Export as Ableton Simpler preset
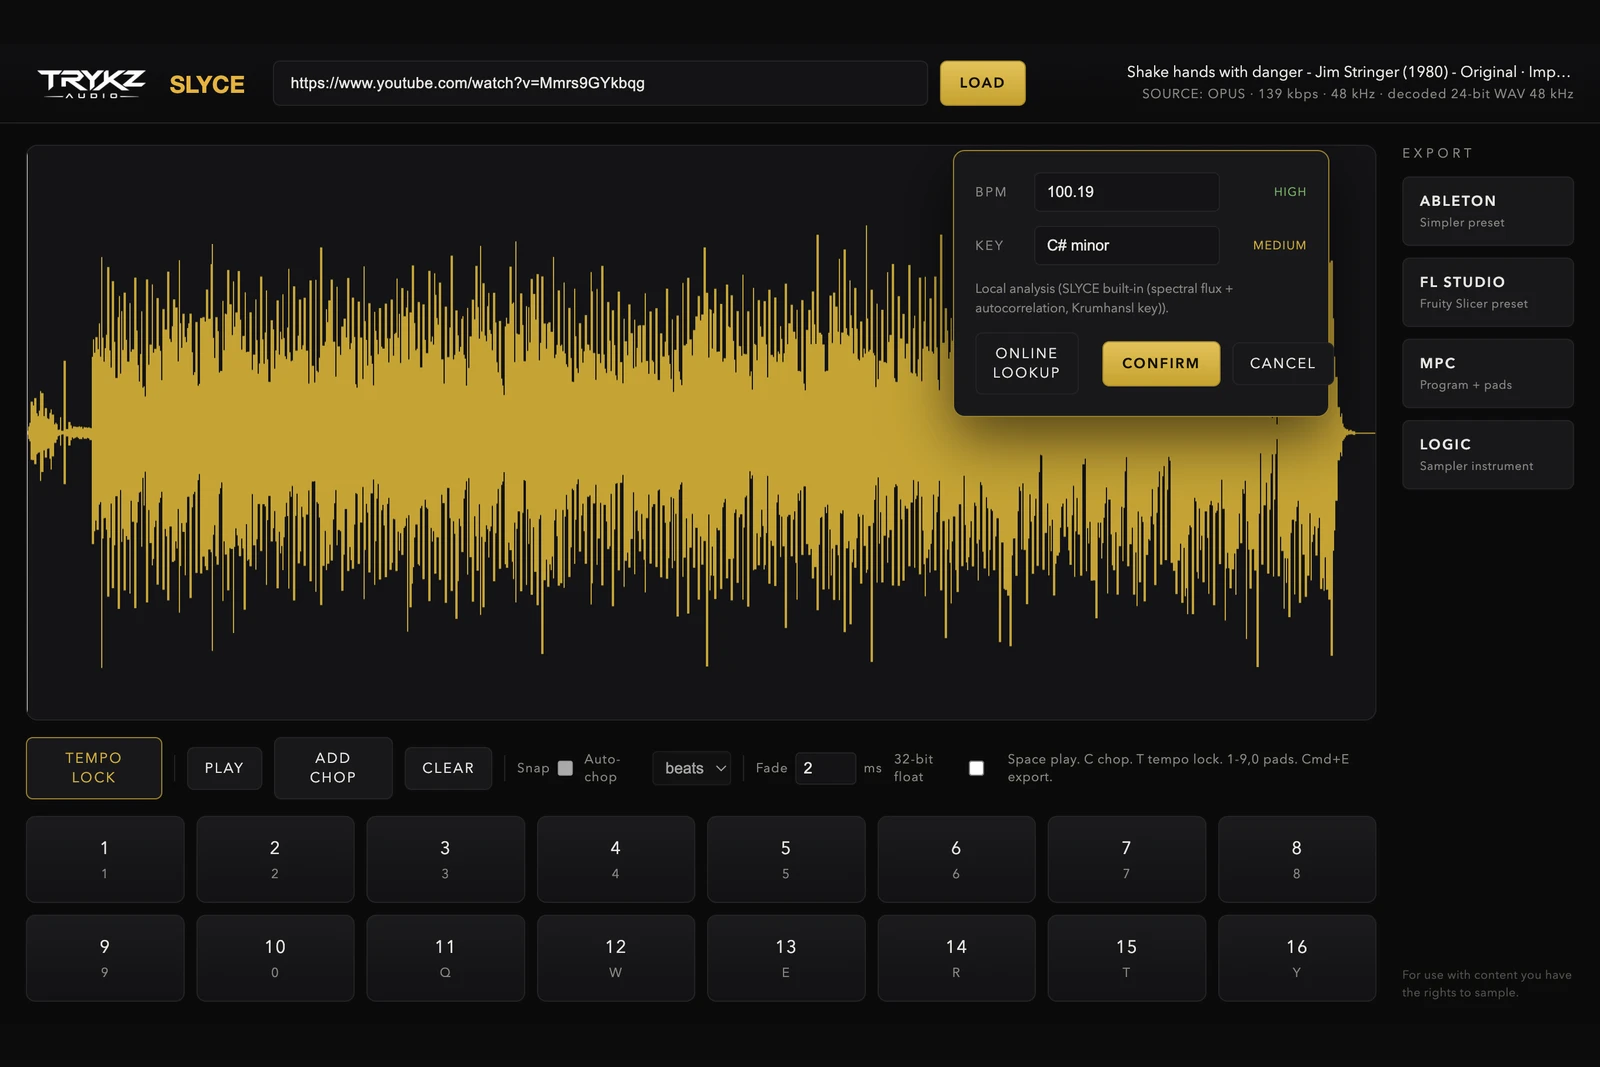Image resolution: width=1600 pixels, height=1067 pixels. [1487, 211]
